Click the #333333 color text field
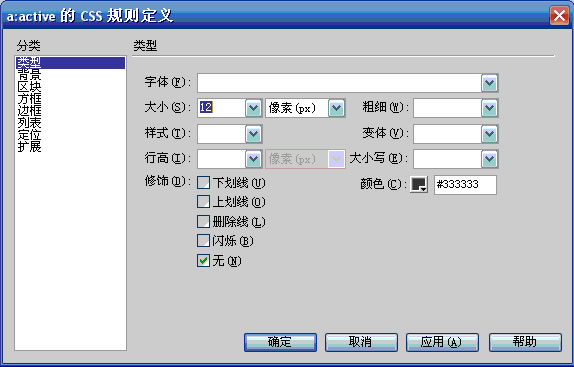Viewport: 574px width, 367px height. point(465,184)
